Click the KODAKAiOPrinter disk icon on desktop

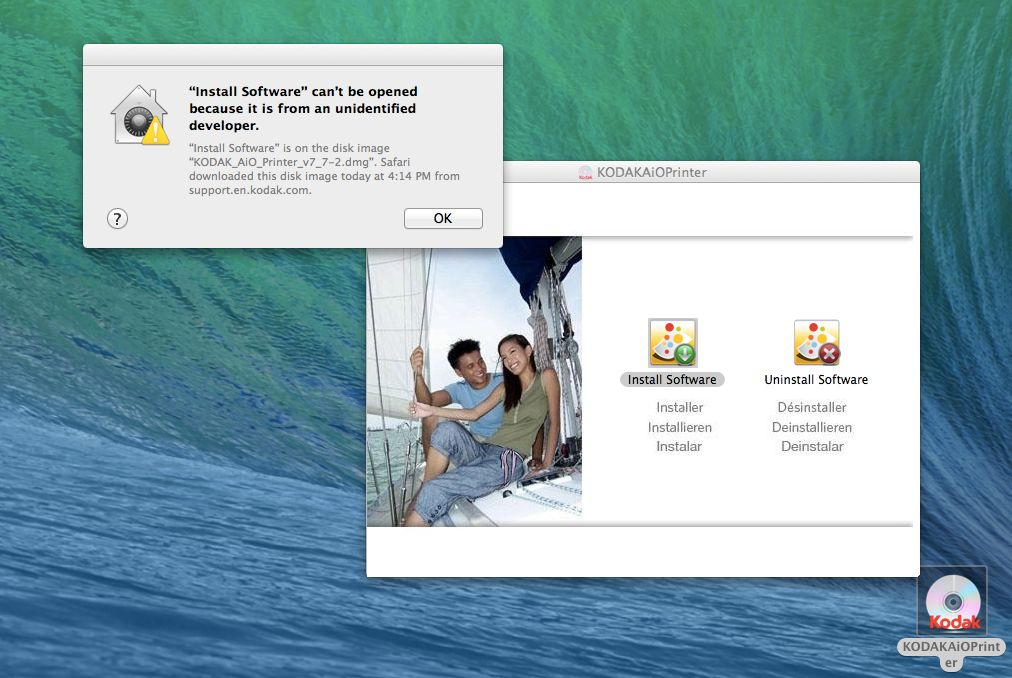(953, 602)
